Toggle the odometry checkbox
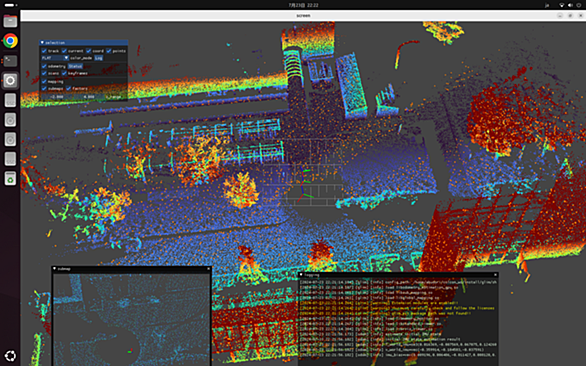The height and width of the screenshot is (366, 586). point(44,66)
